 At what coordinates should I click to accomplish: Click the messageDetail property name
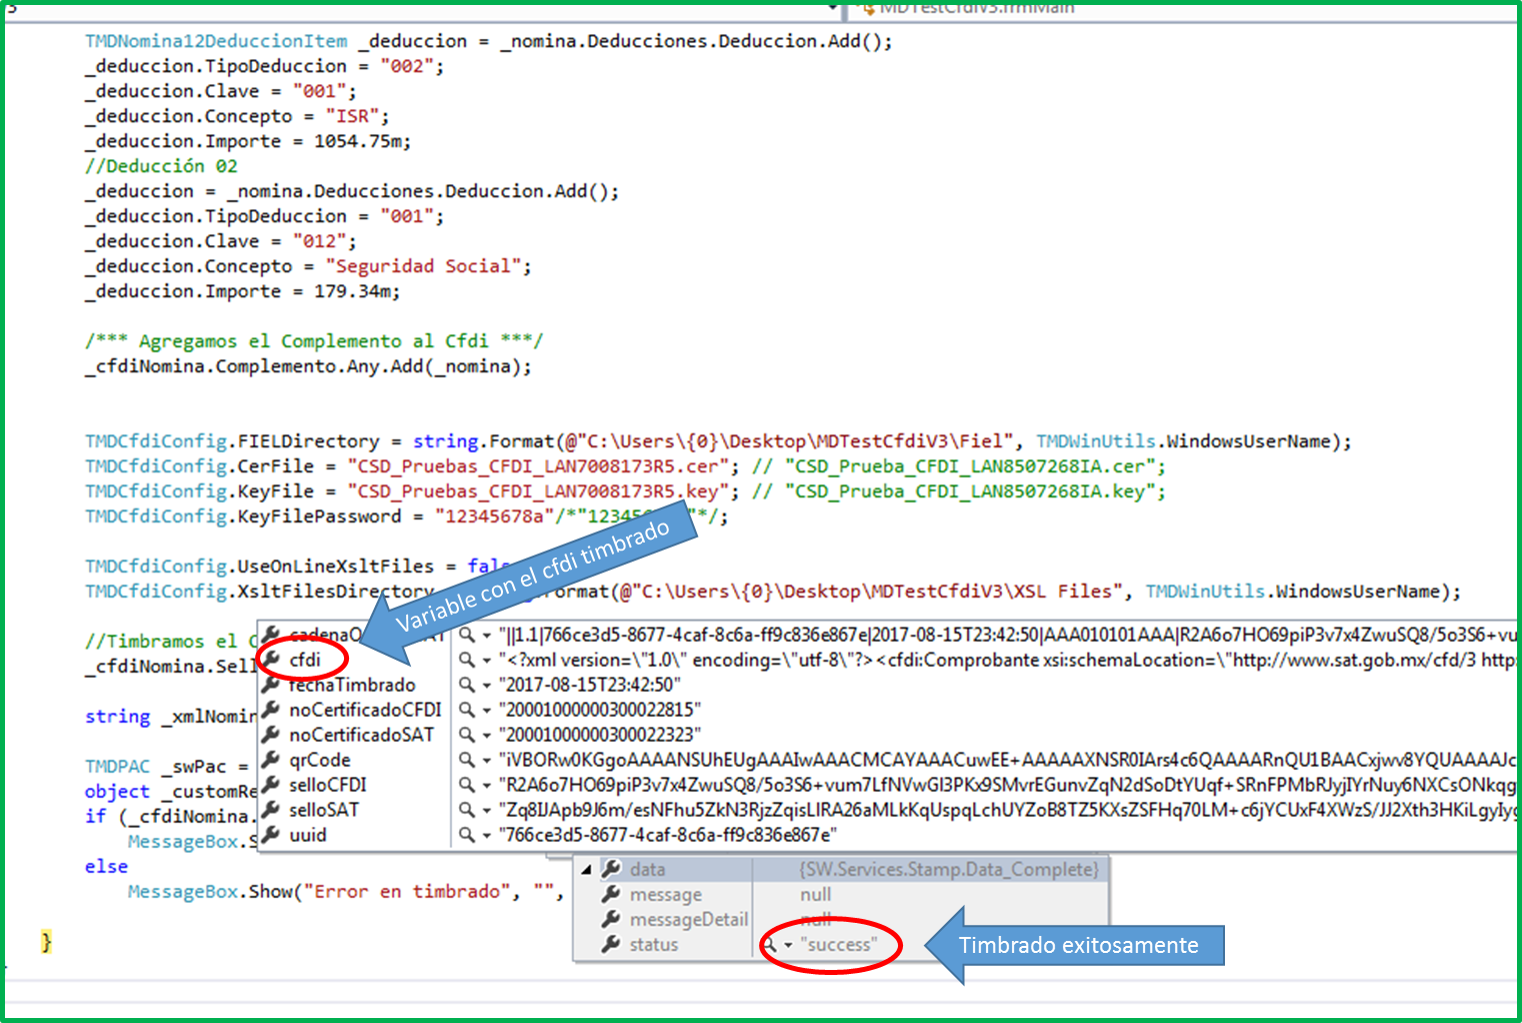point(689,919)
